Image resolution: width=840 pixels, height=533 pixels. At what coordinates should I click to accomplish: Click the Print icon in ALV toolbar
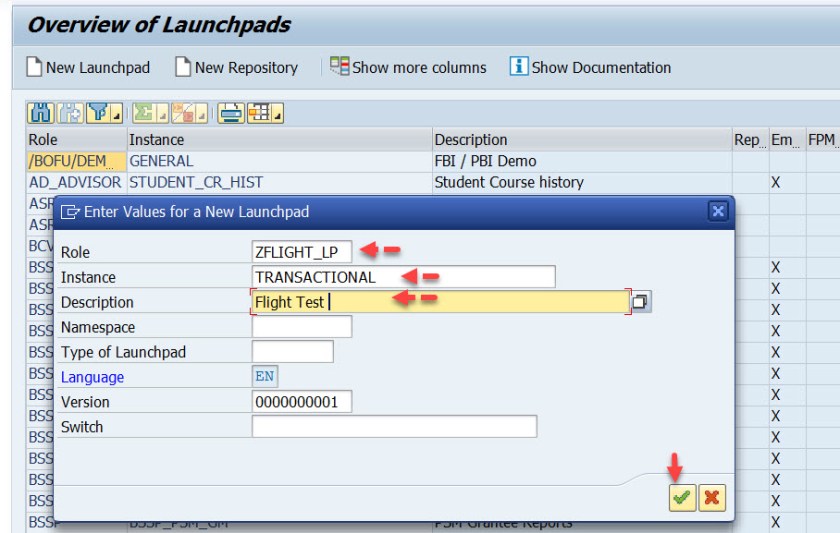[231, 113]
